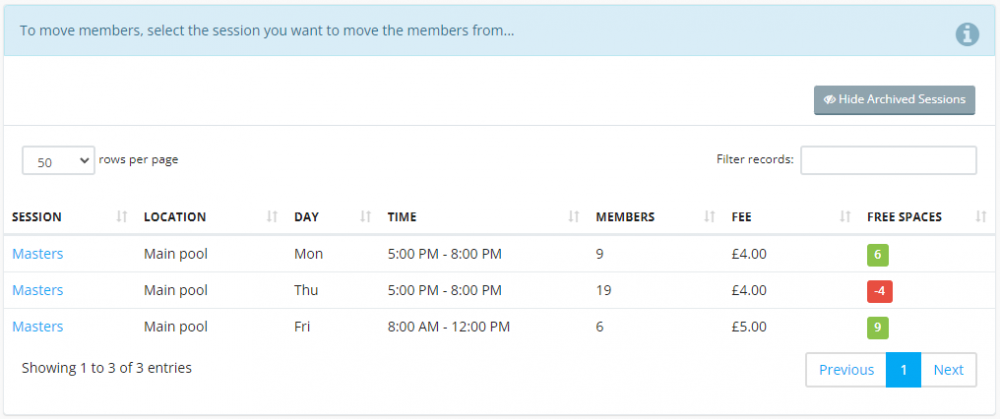Go to the Previous page
This screenshot has width=1000, height=419.
[x=846, y=370]
